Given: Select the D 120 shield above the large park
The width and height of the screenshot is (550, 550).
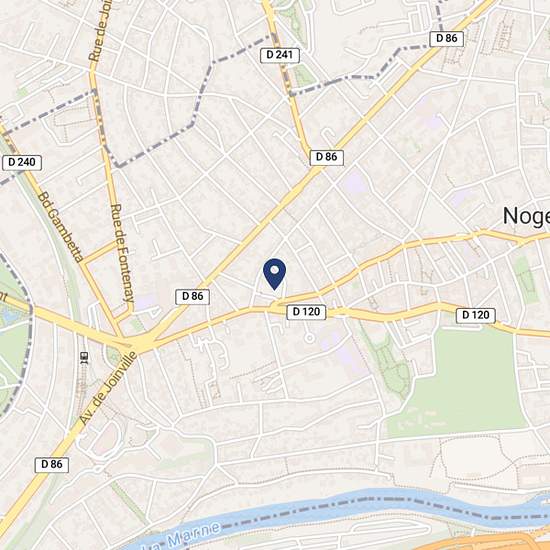Looking at the screenshot, I should [x=475, y=315].
